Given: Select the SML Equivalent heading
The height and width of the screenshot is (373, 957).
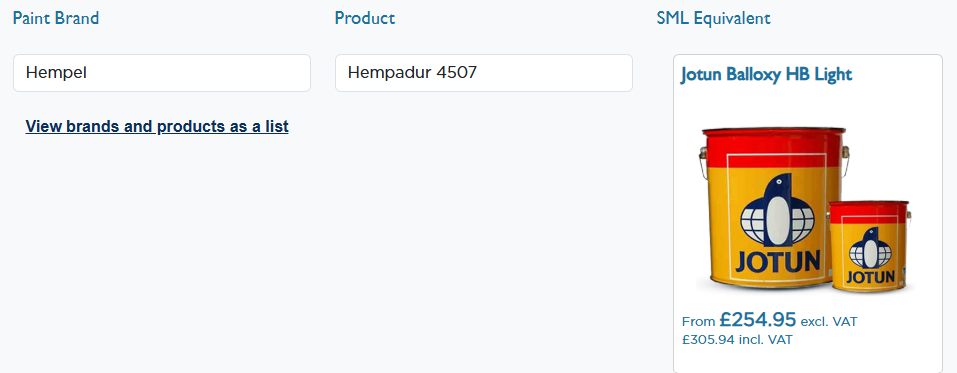Looking at the screenshot, I should pyautogui.click(x=713, y=18).
